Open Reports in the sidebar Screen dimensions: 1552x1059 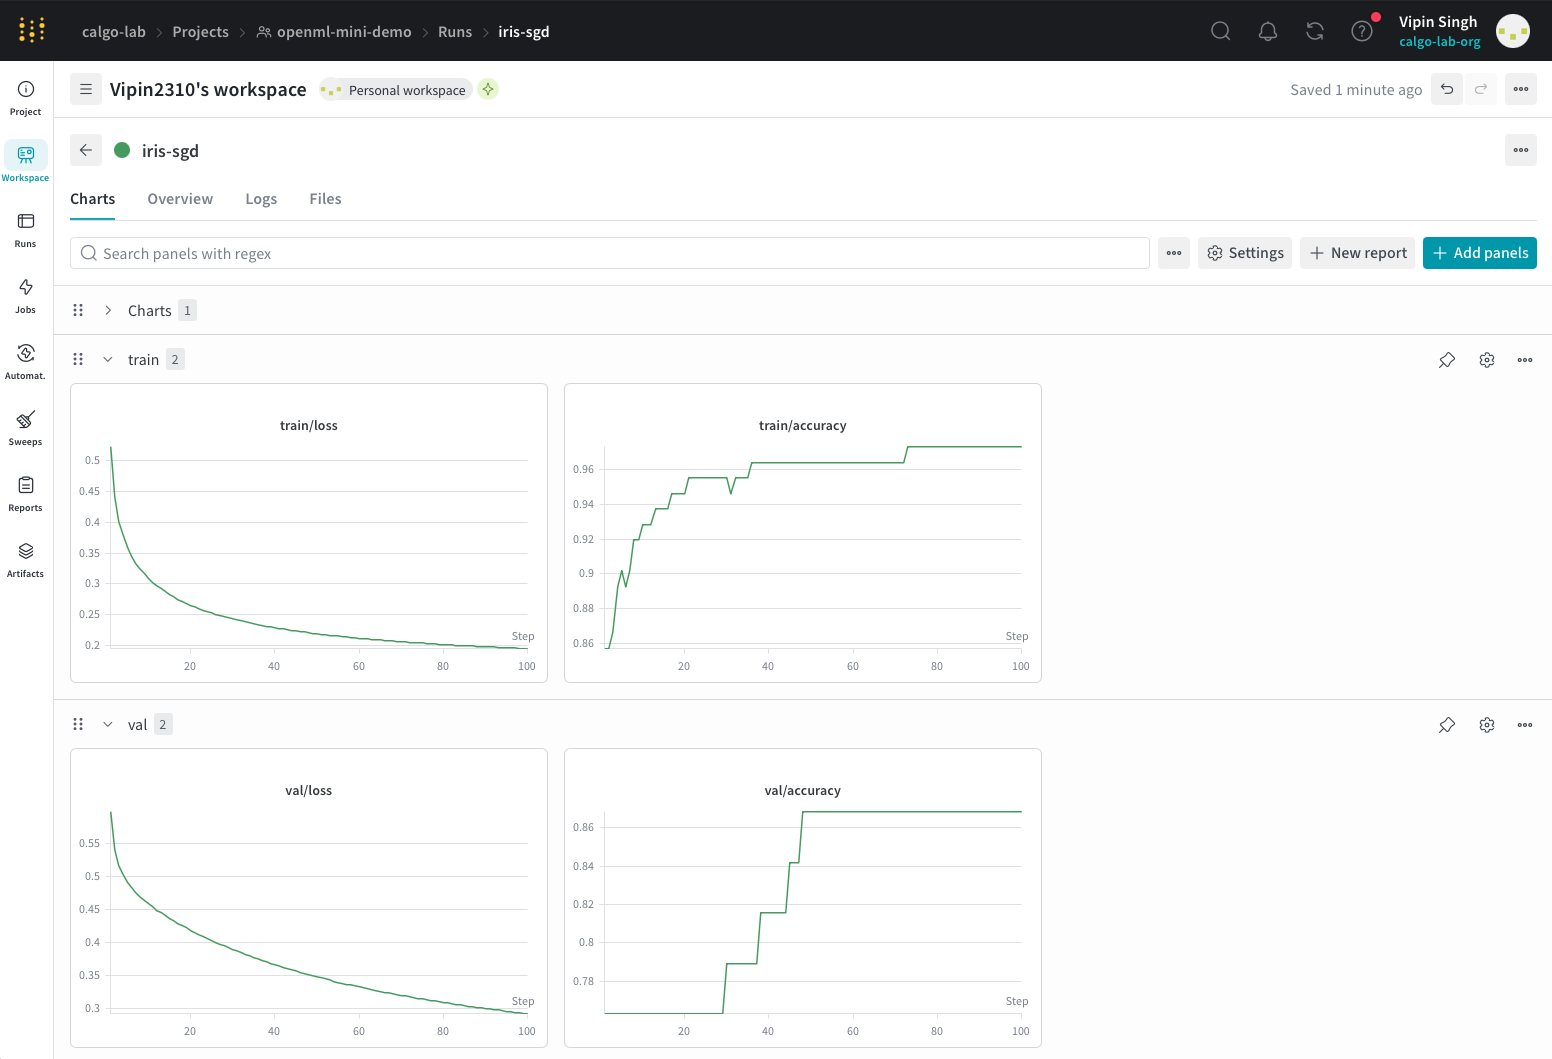26,494
